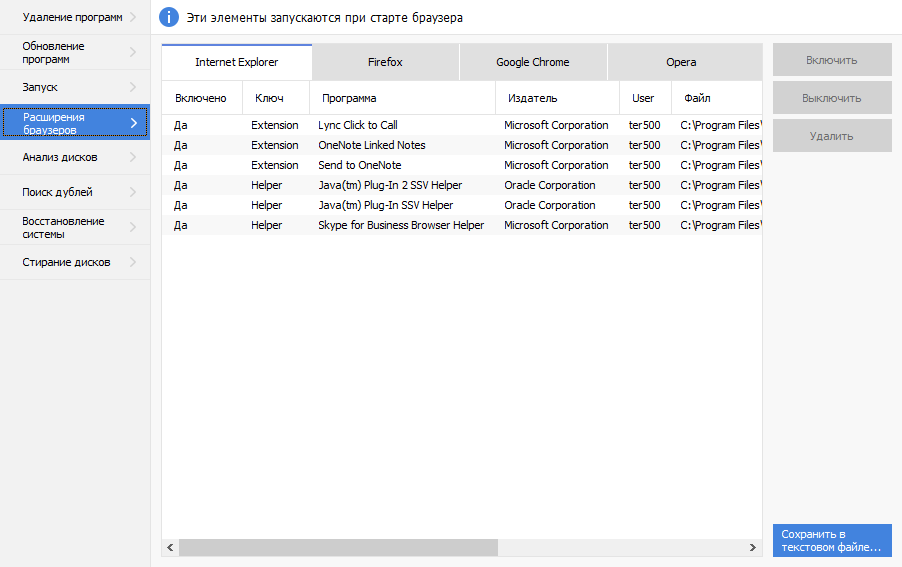
Task: Switch to the Firefox tab
Action: (x=385, y=62)
